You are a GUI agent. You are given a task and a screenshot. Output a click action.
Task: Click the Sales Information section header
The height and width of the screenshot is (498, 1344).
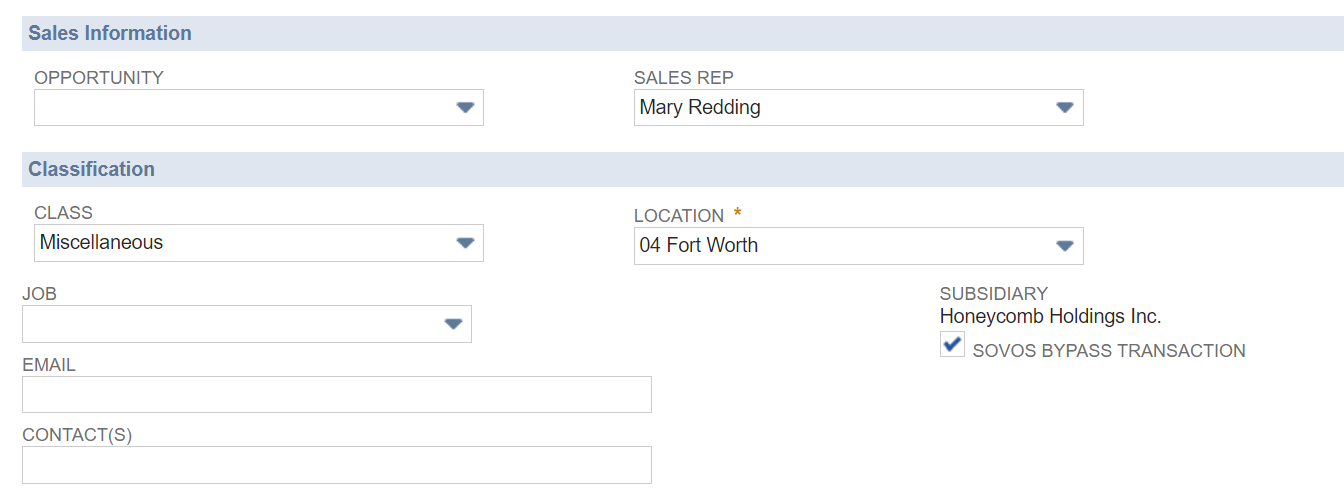coord(110,33)
